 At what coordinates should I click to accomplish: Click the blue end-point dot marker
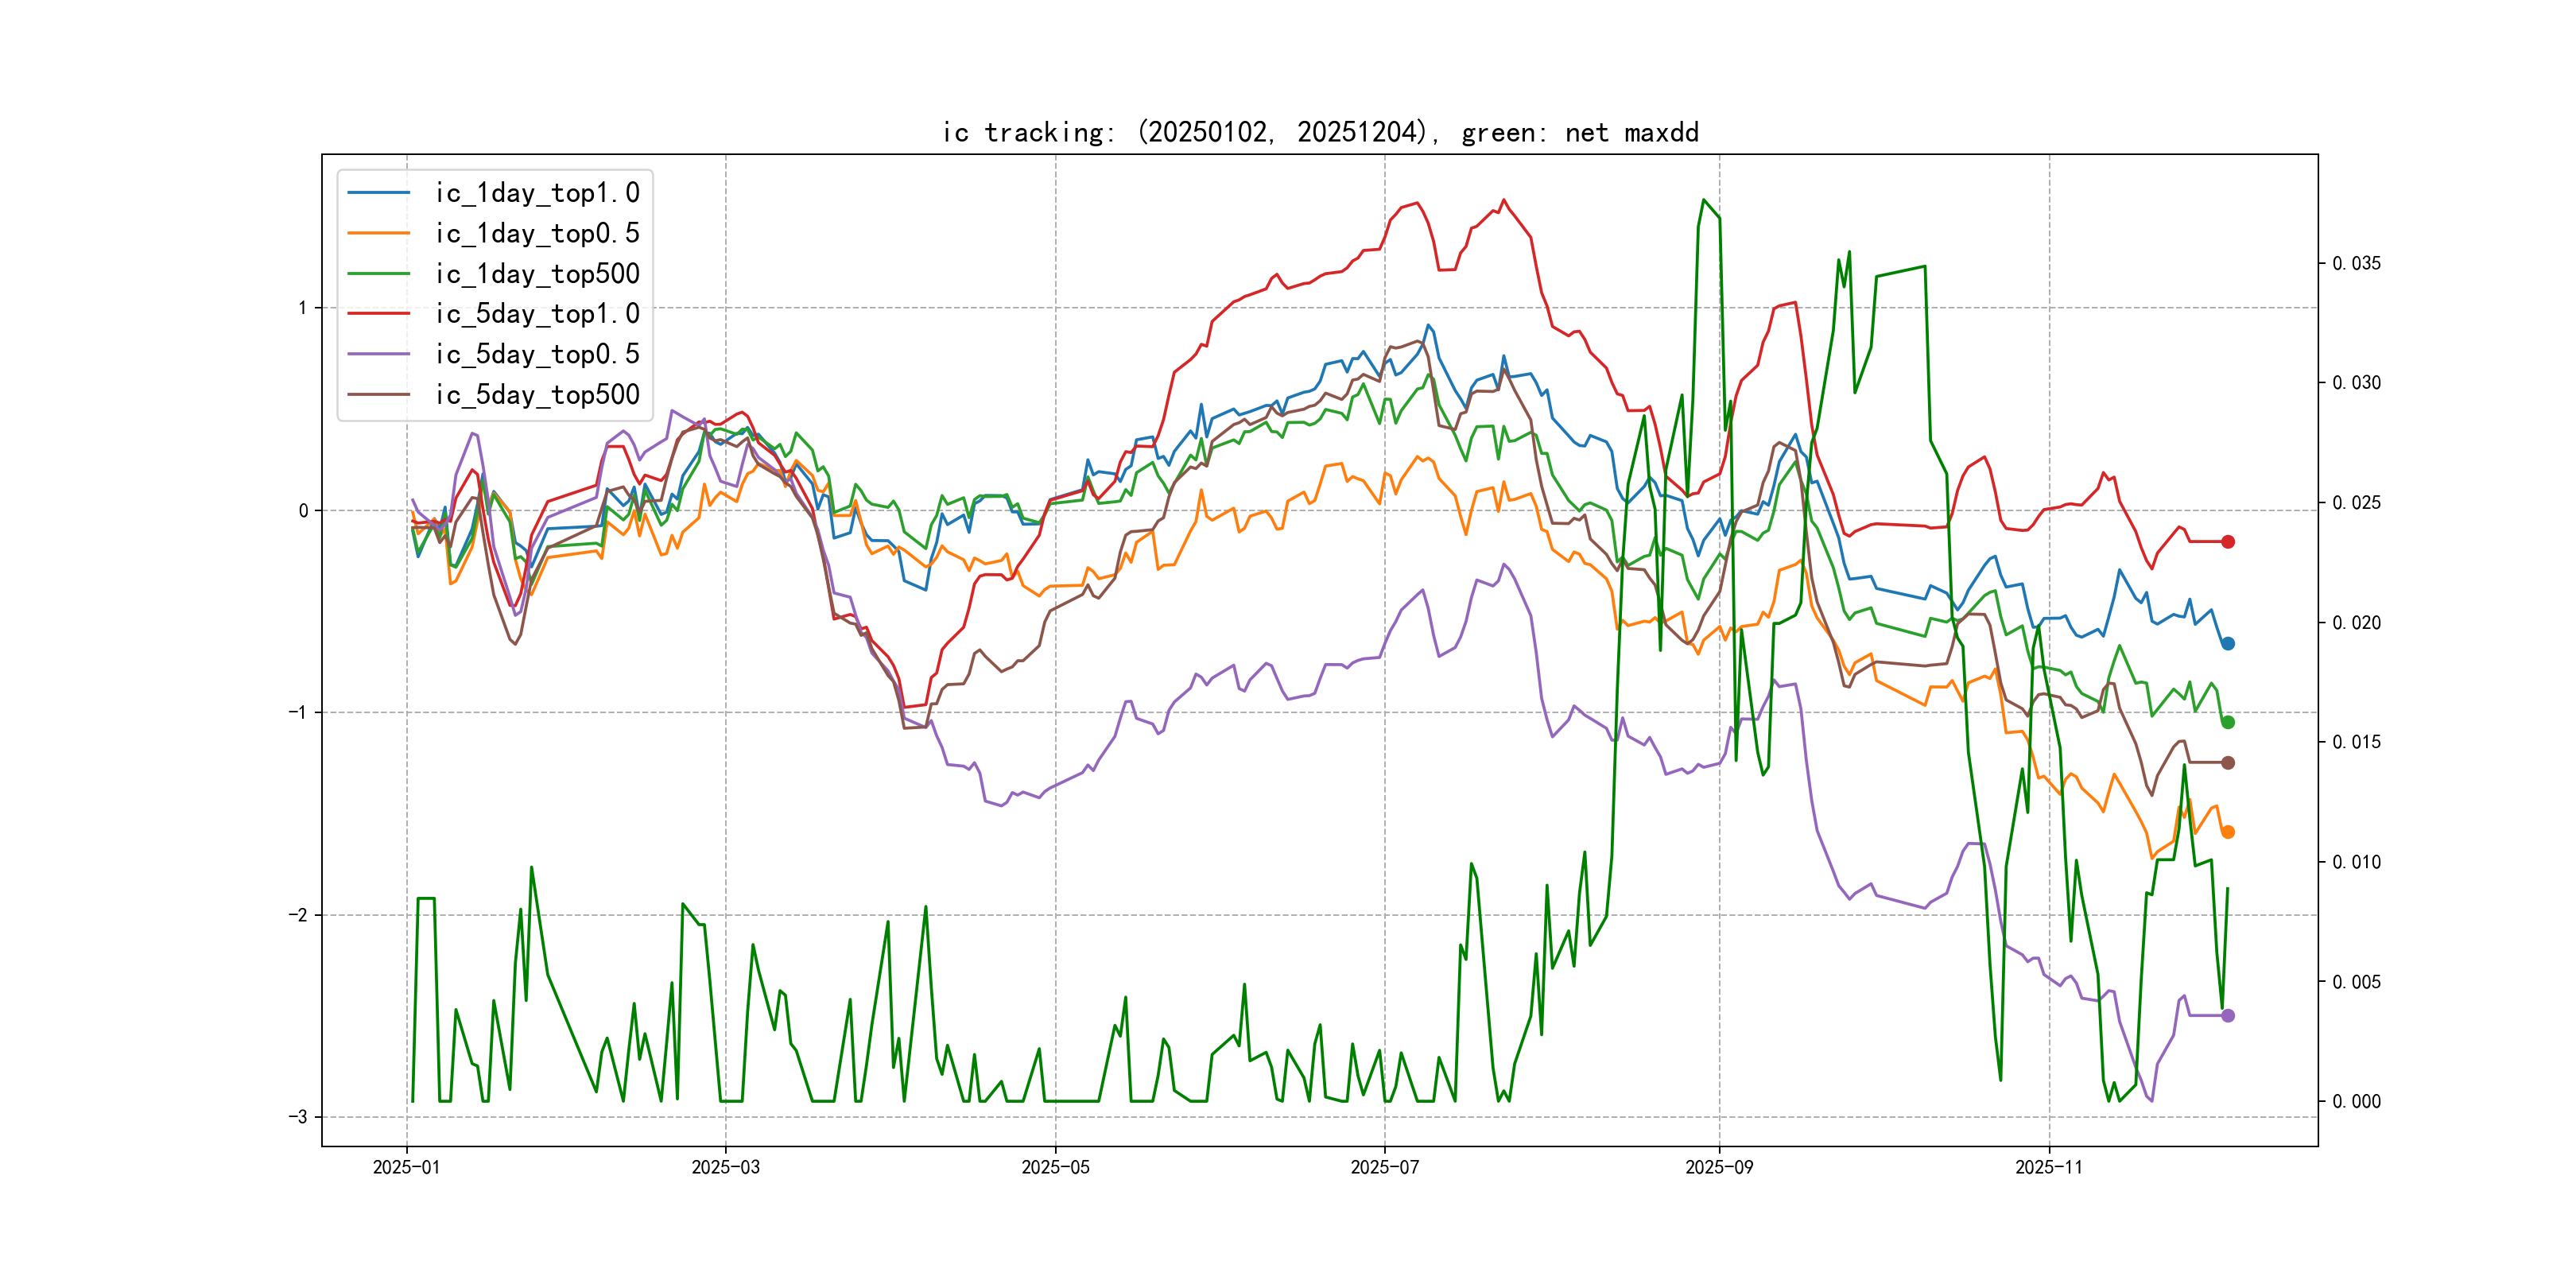pyautogui.click(x=2228, y=644)
